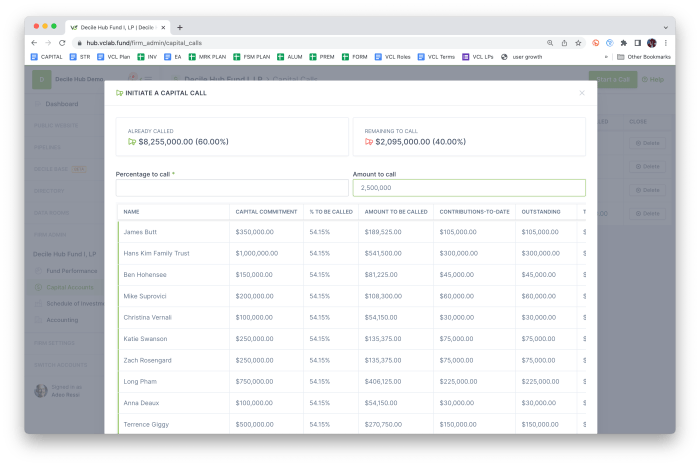
Task: Open the INV bookmark
Action: tap(147, 57)
